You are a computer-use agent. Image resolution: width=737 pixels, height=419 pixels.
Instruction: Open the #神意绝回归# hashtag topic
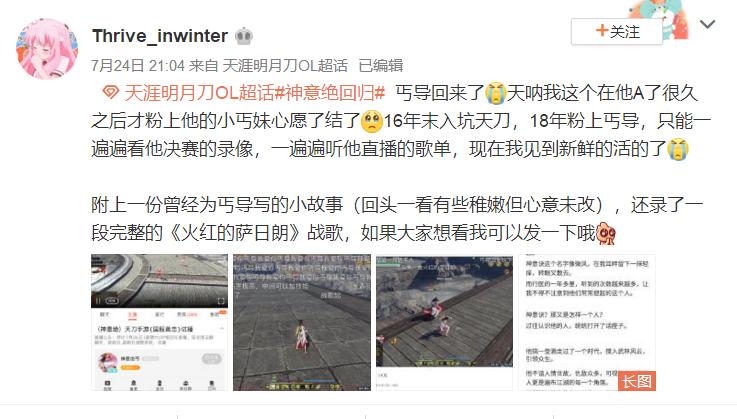[x=329, y=93]
